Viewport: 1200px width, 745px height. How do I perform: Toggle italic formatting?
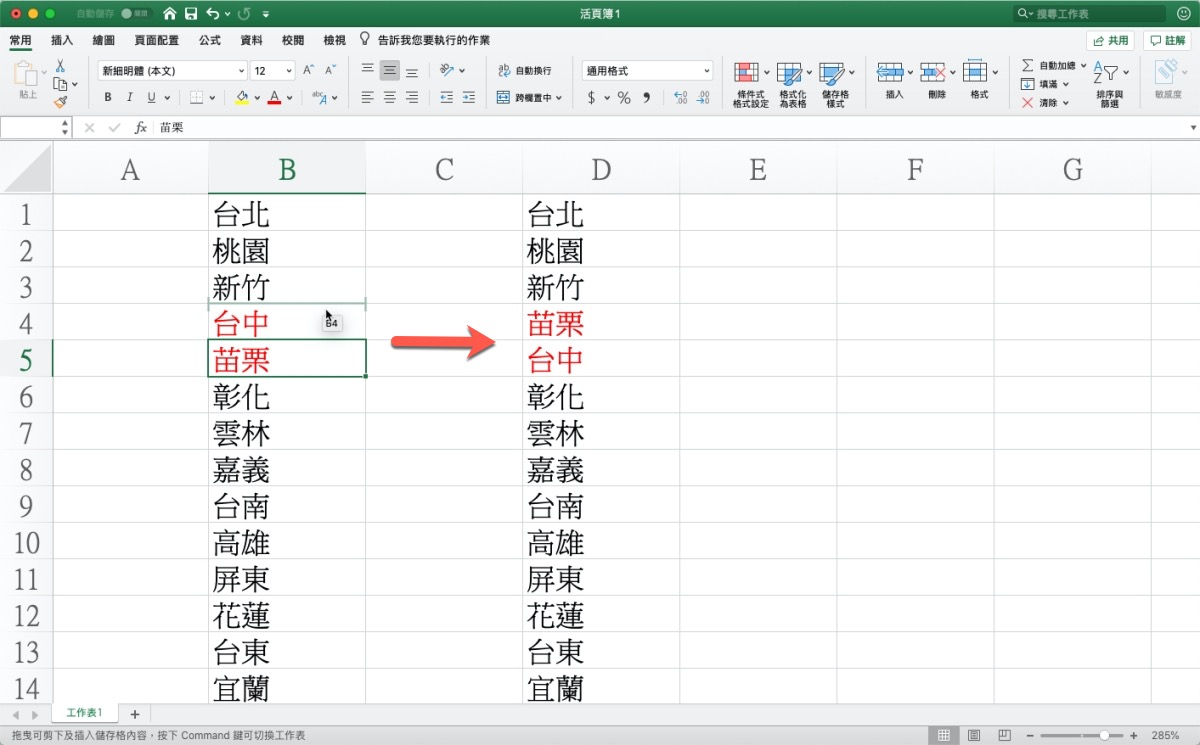[x=128, y=97]
